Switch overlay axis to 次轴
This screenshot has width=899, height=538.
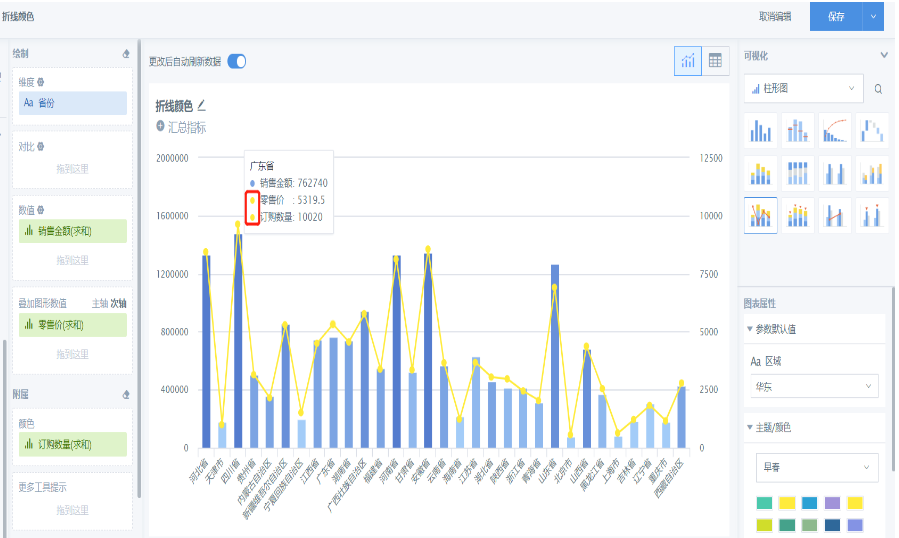coord(118,303)
